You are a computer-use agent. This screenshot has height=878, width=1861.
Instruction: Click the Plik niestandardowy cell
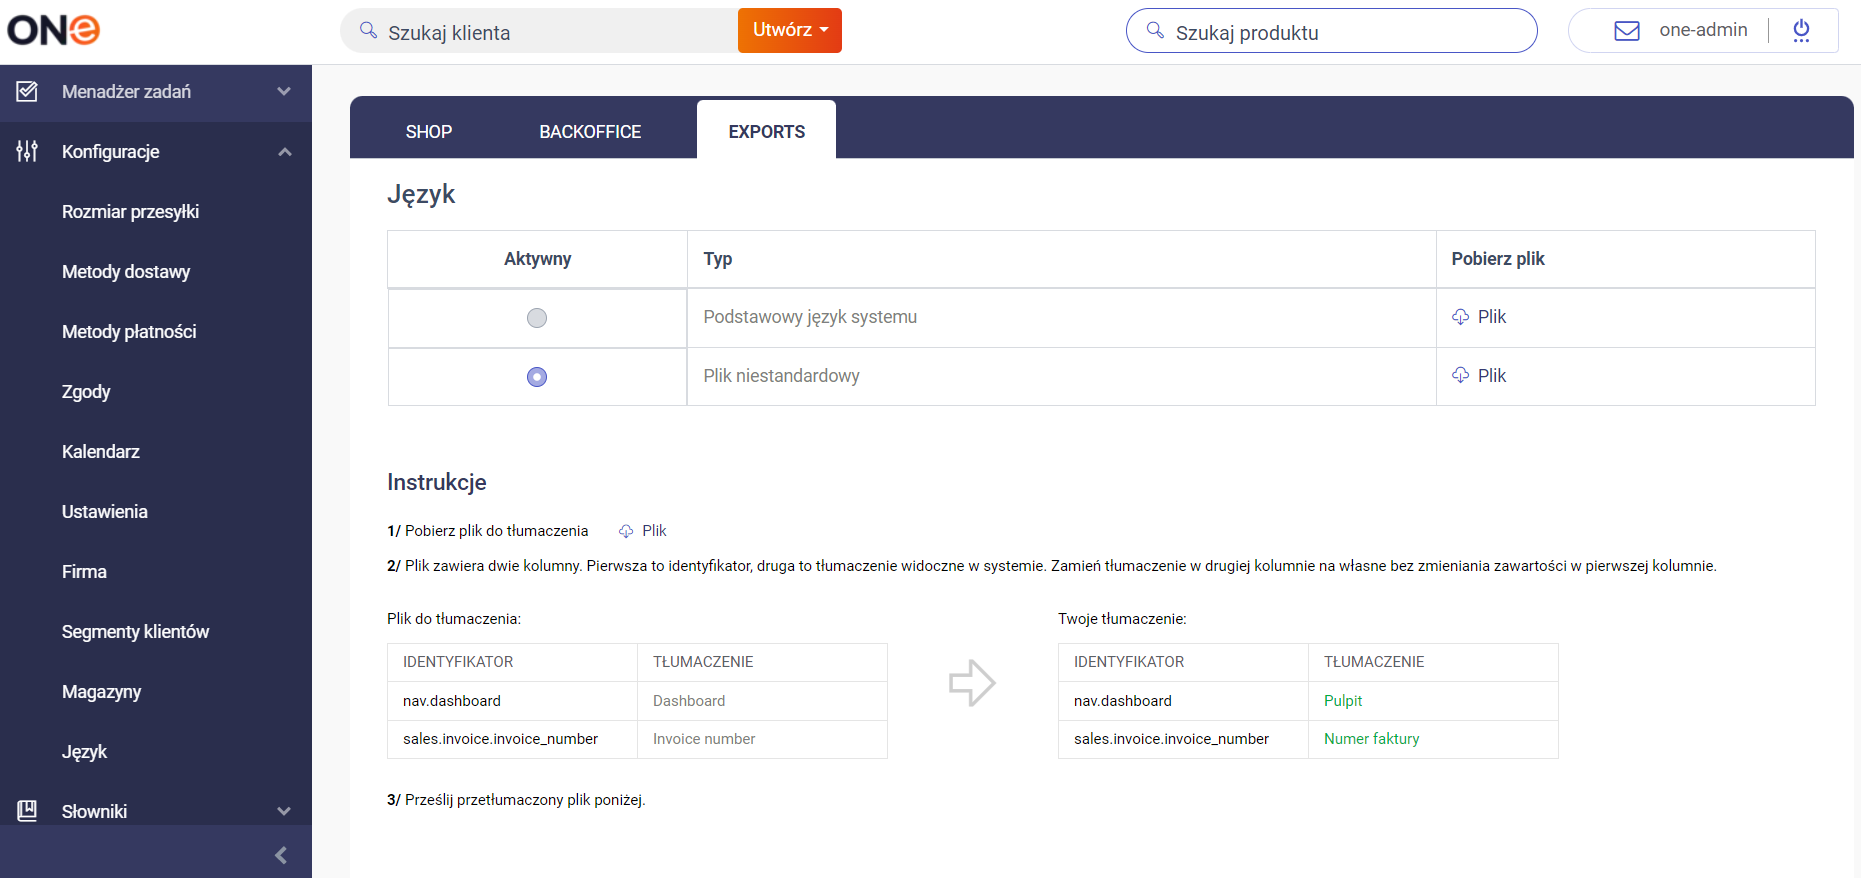[1061, 377]
